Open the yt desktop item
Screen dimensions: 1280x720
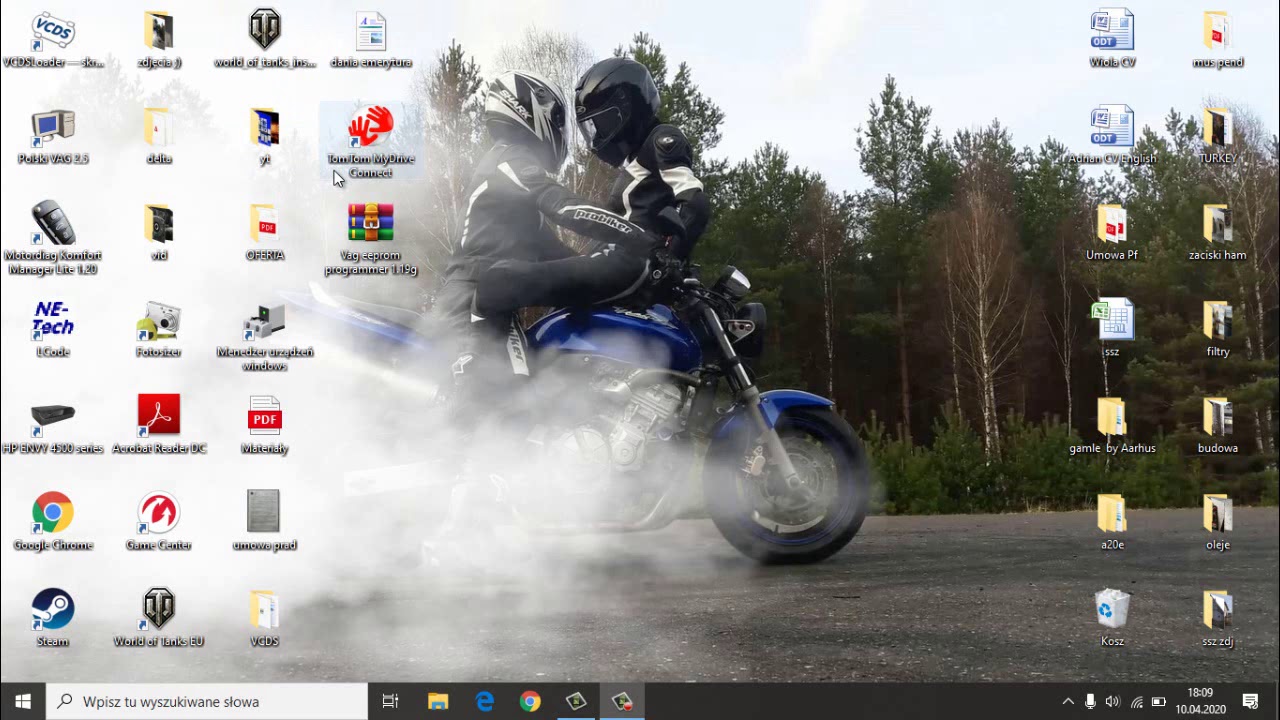[265, 136]
